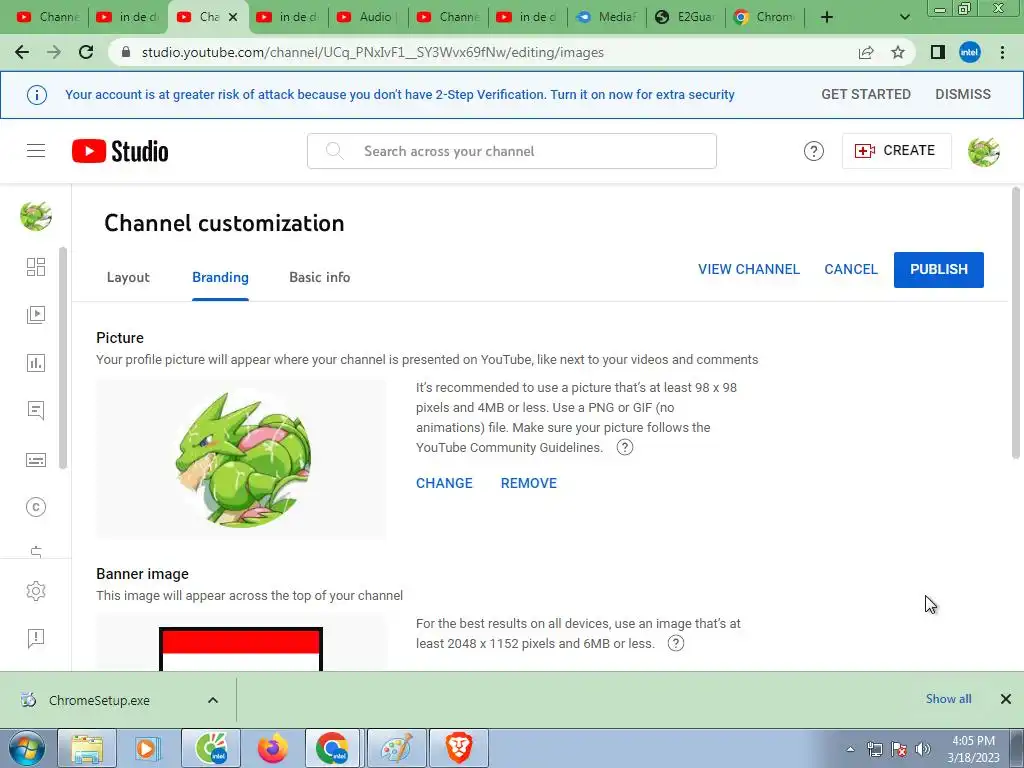The image size is (1024, 768).
Task: Open Content section in the sidebar
Action: [36, 315]
